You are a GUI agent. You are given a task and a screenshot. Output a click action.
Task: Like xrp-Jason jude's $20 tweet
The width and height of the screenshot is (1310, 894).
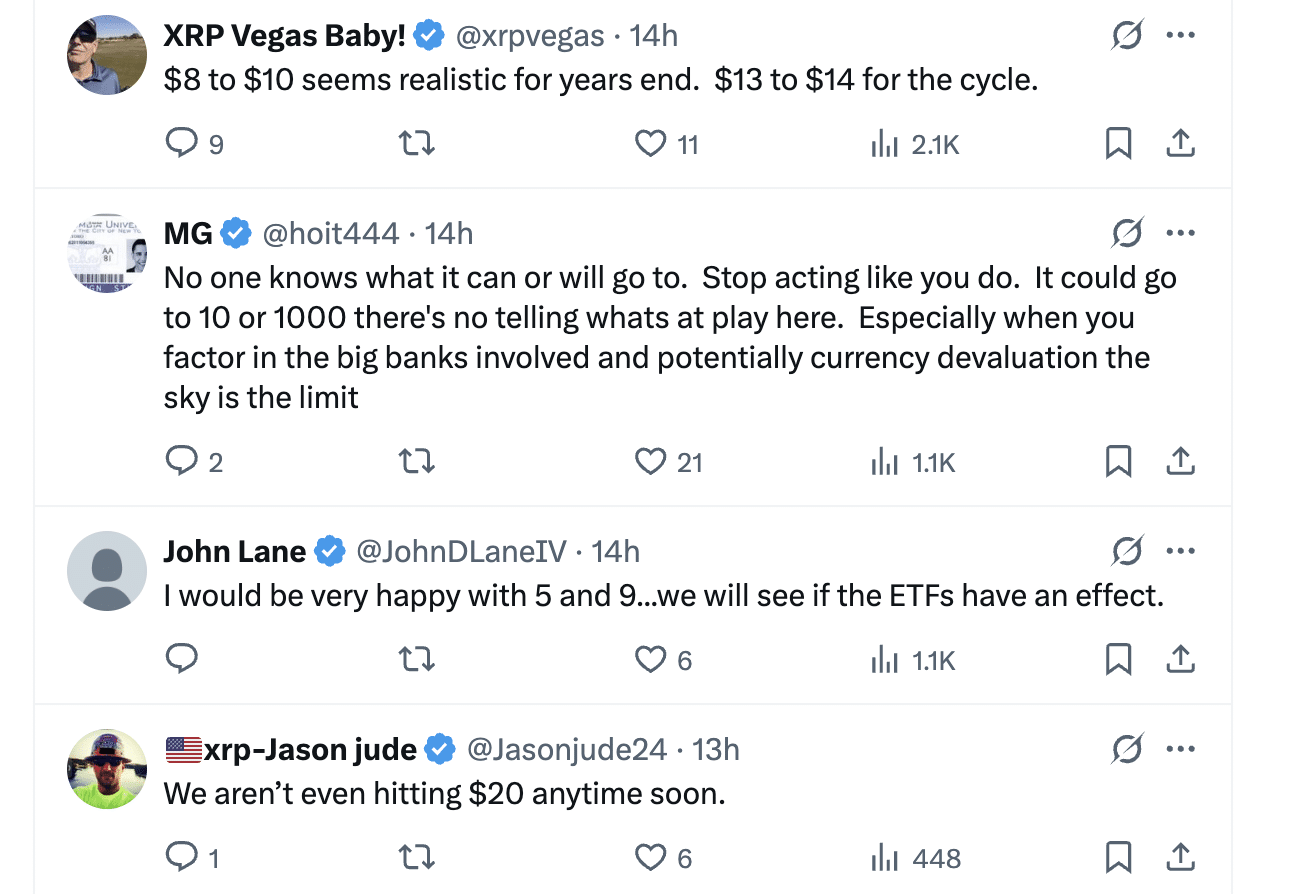click(x=652, y=858)
